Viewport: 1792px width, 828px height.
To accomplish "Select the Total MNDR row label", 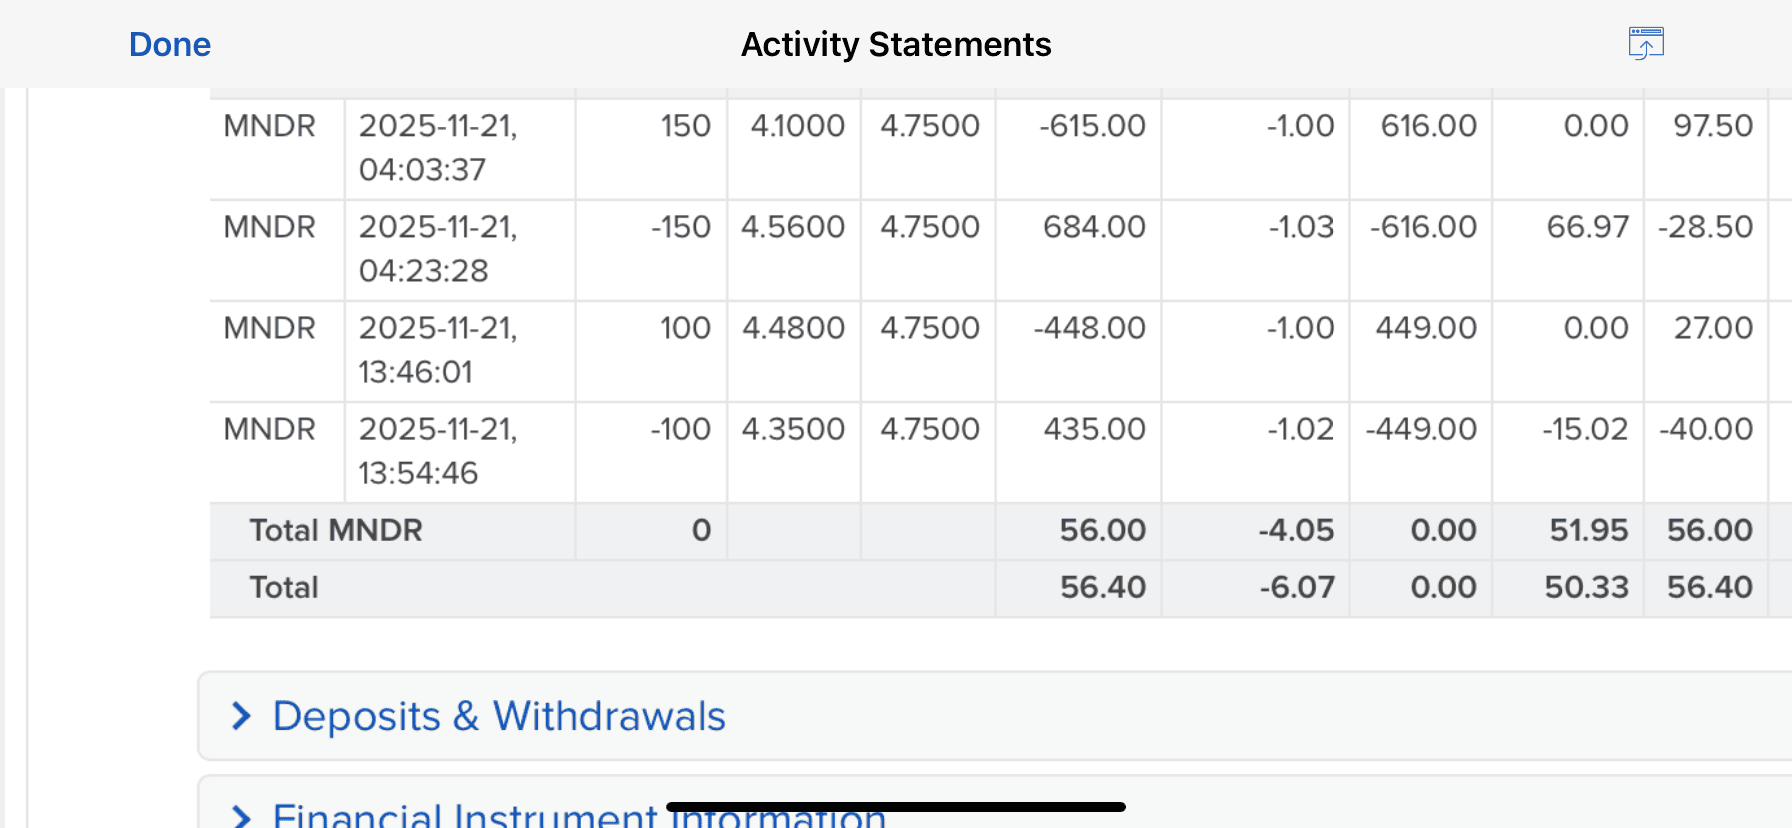I will point(336,530).
